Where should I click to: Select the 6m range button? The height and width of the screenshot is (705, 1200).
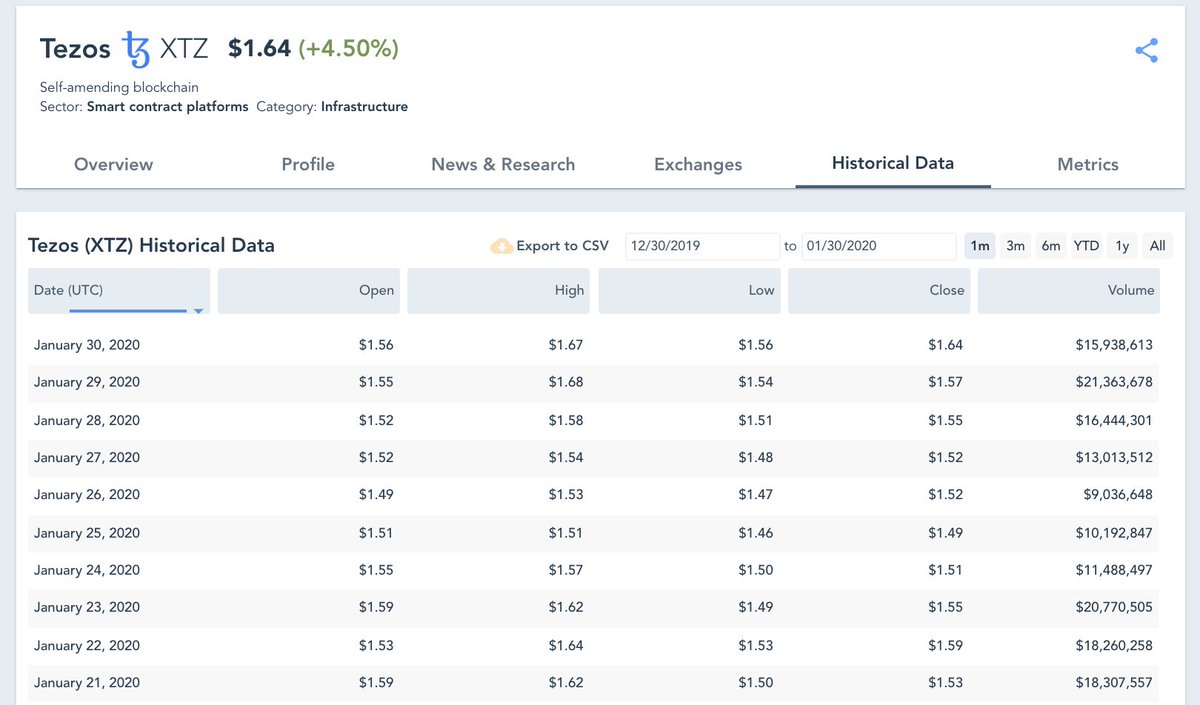(1050, 246)
